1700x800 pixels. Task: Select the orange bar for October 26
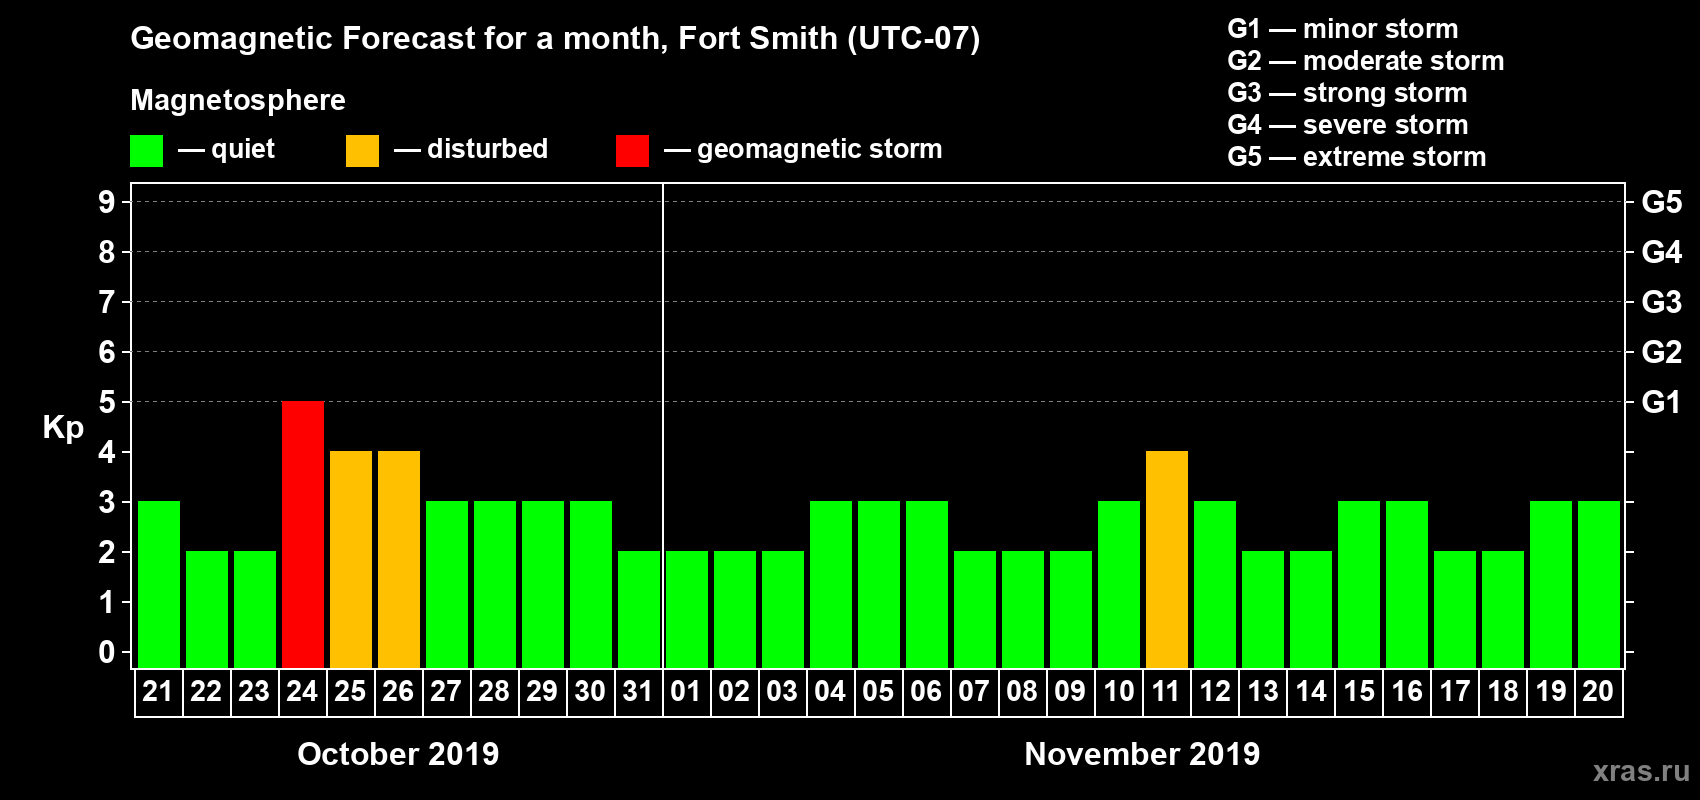coord(399,560)
